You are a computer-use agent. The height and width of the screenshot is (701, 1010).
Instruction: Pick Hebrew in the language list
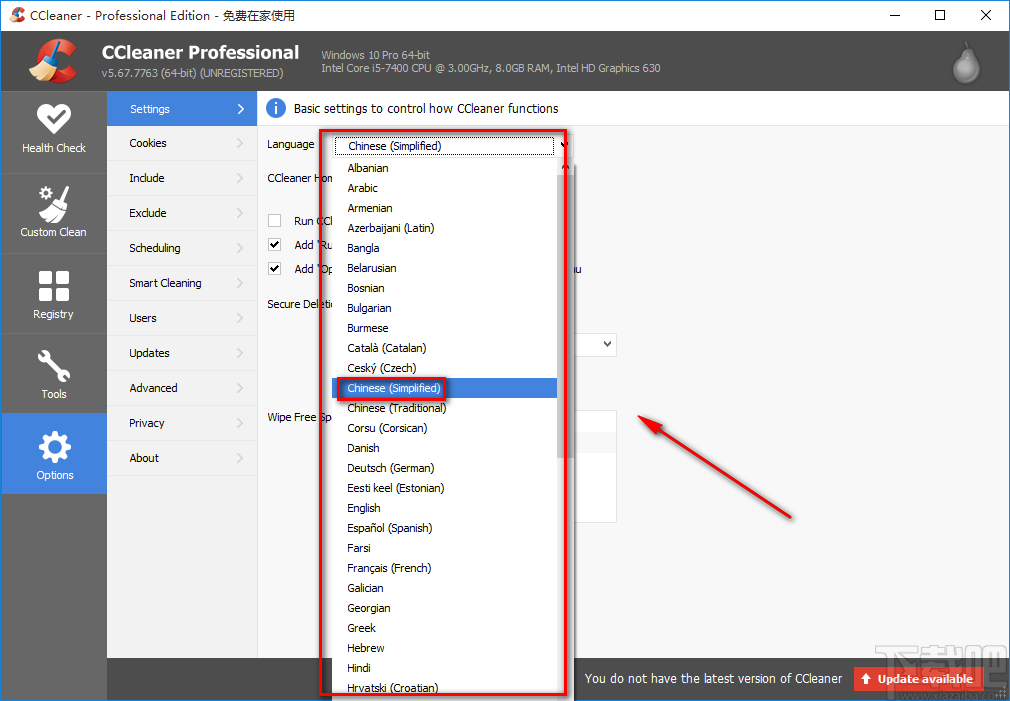[x=444, y=648]
